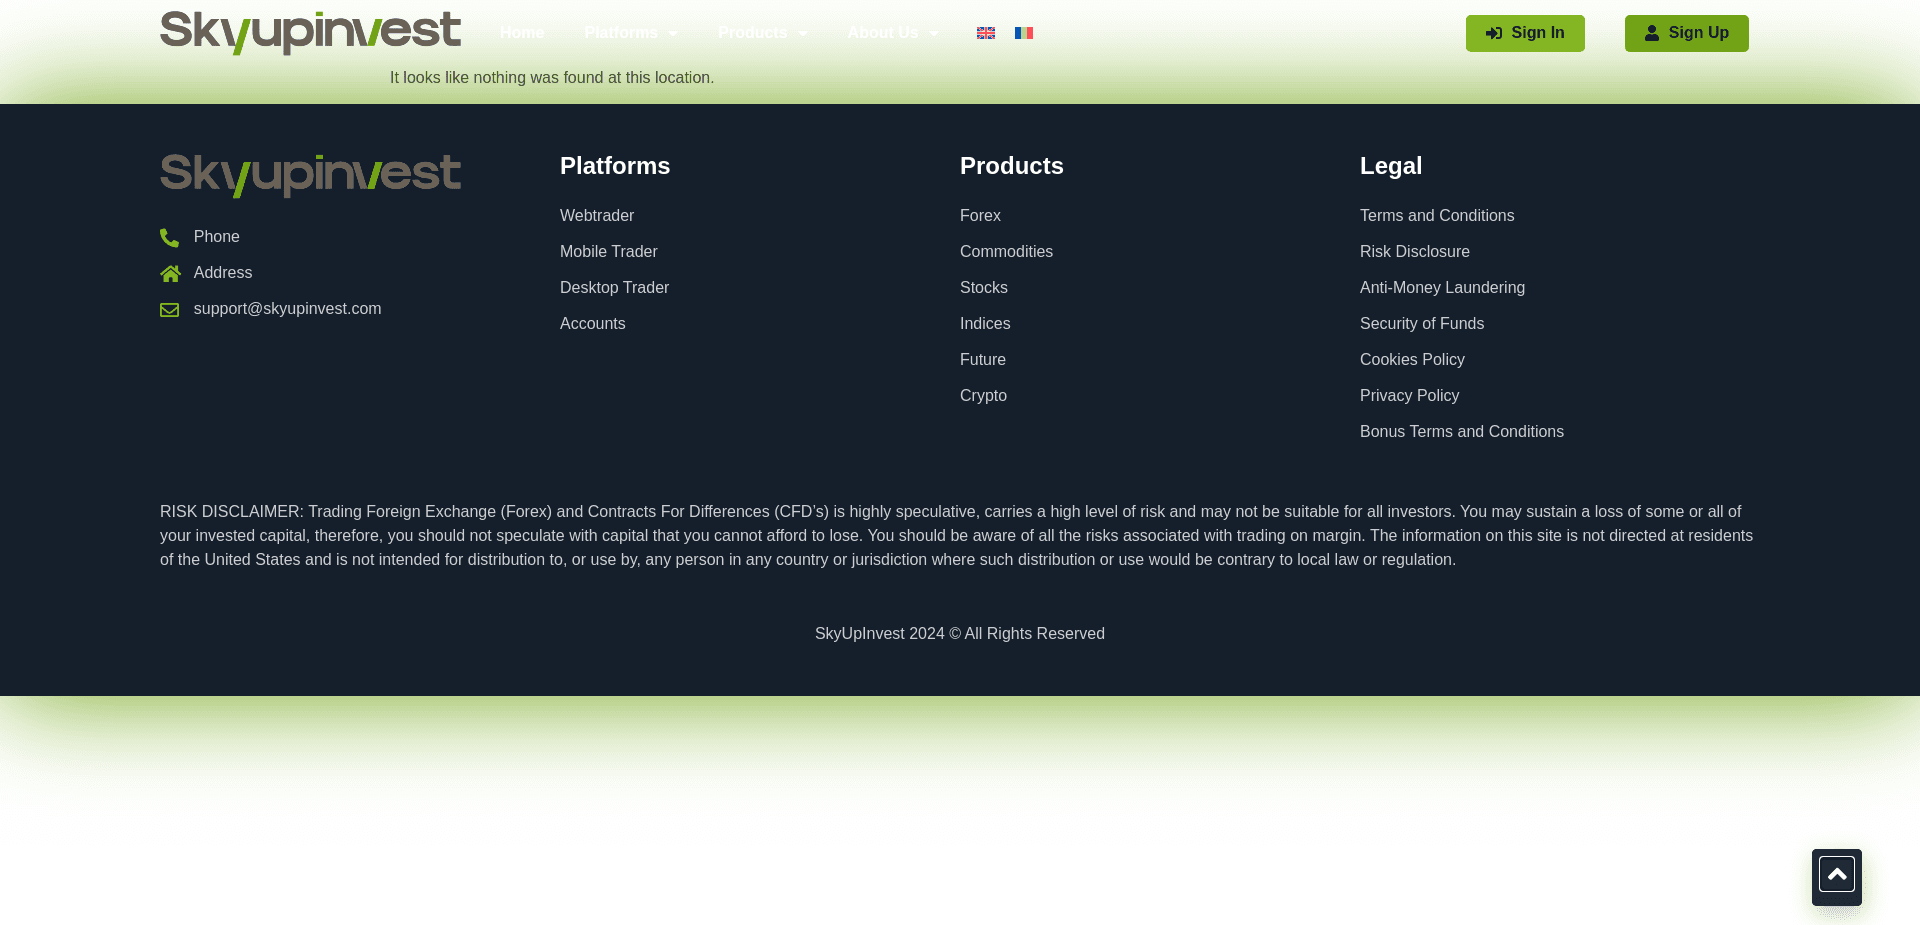View the Crypto products page

983,396
